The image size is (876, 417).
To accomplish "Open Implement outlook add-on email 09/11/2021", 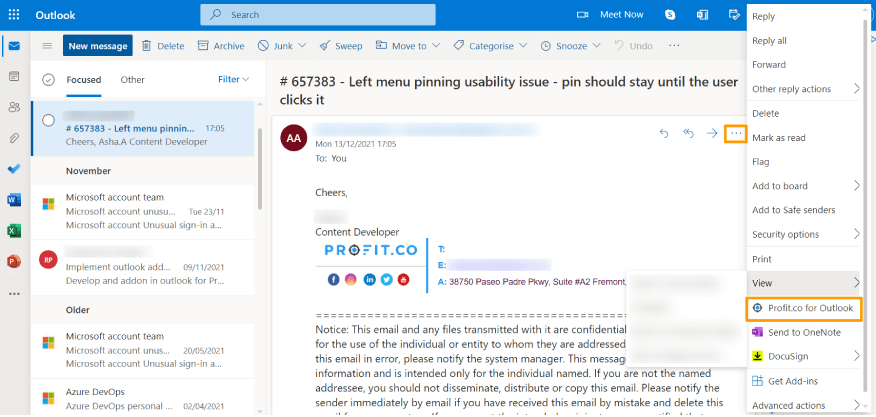I will 142,267.
